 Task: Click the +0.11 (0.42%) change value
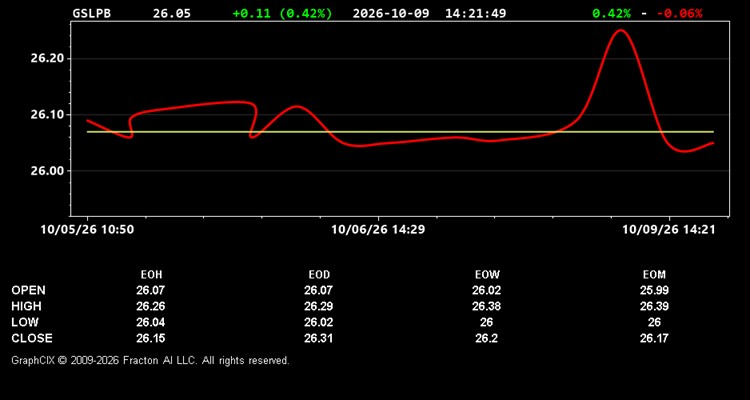pyautogui.click(x=282, y=13)
